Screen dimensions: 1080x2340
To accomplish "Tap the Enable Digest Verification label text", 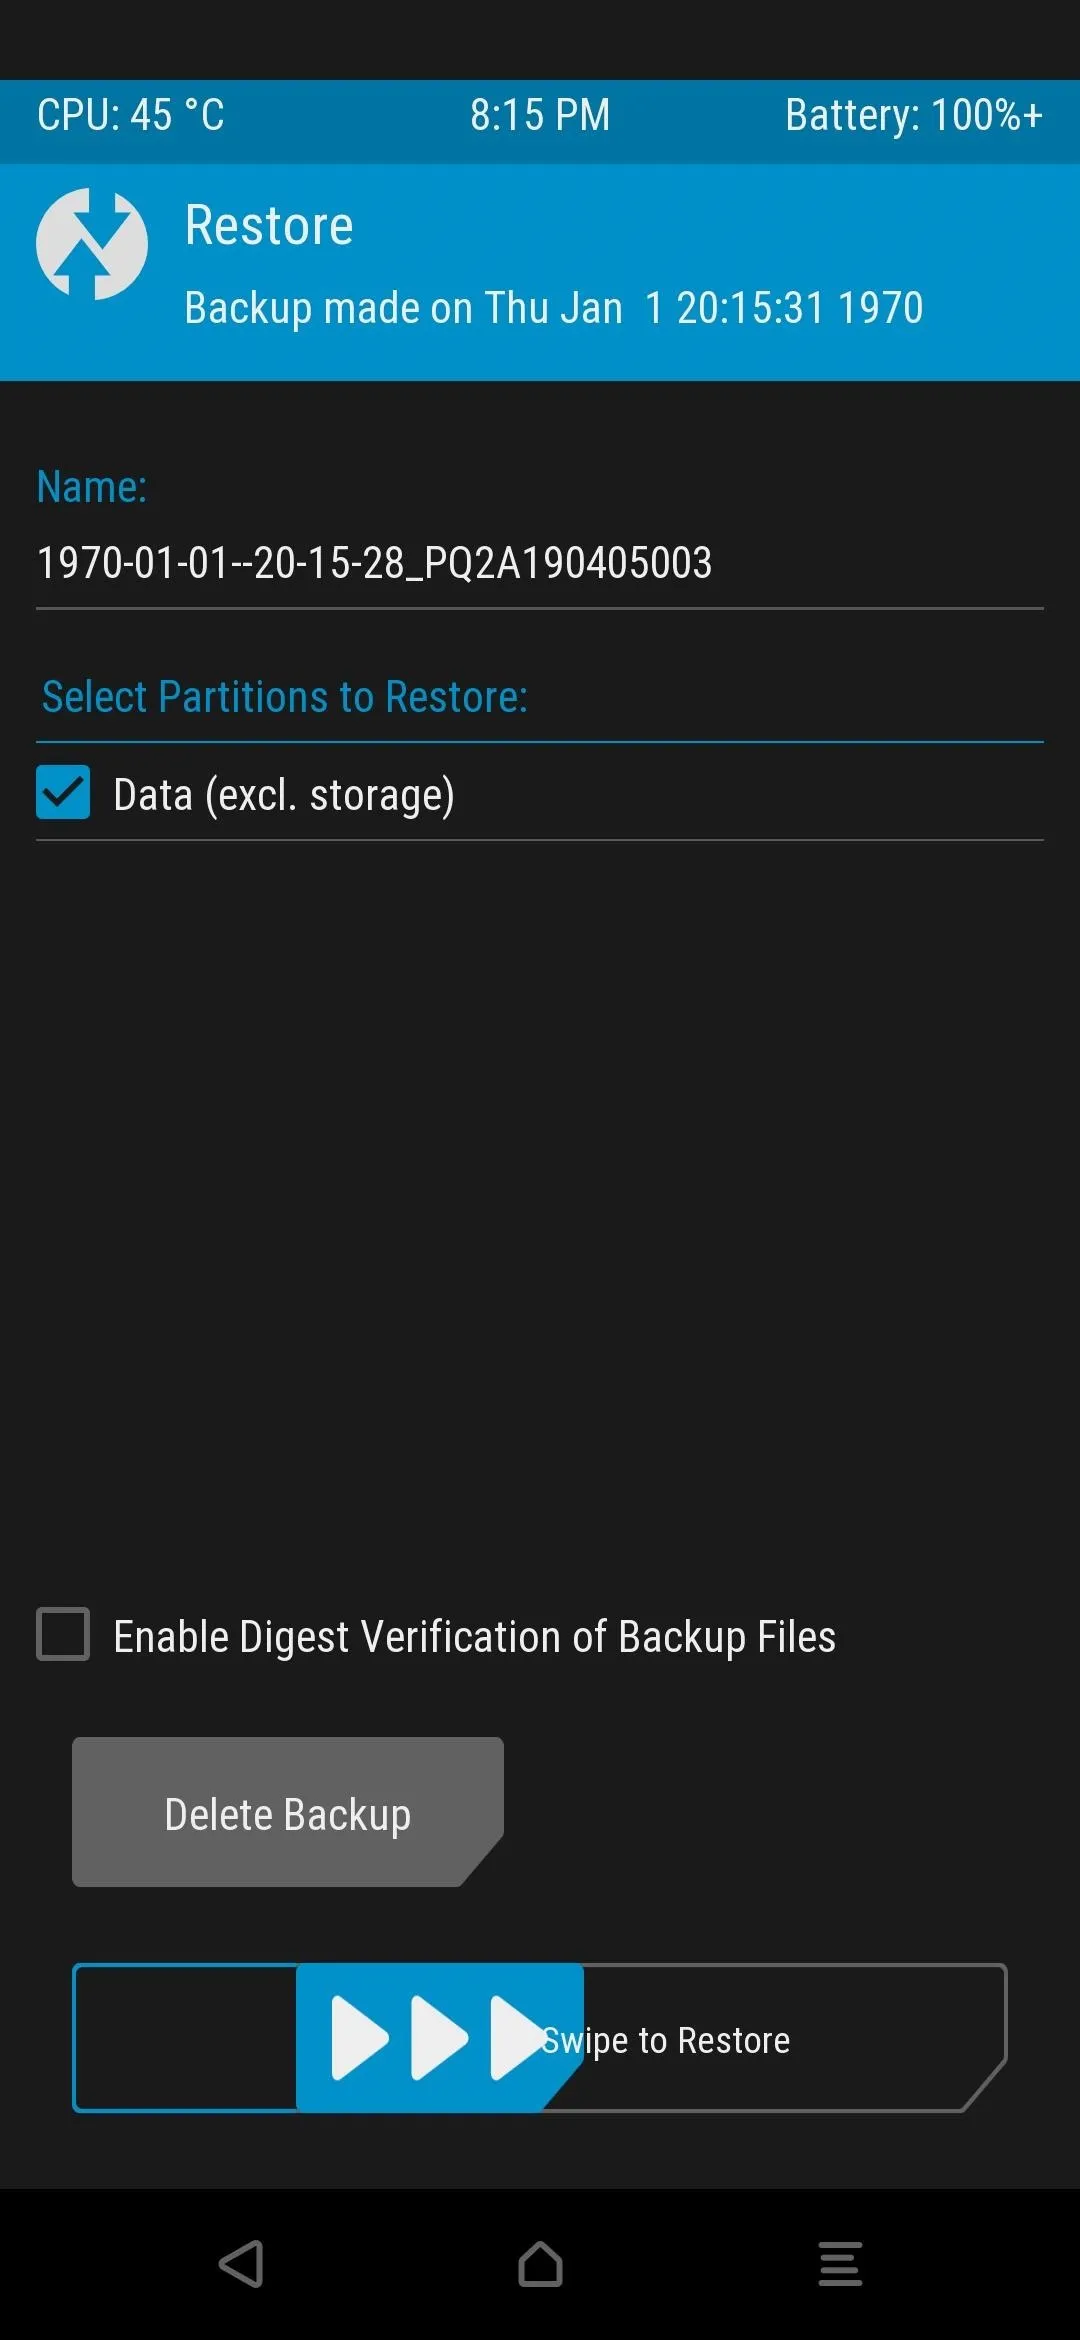I will [474, 1637].
